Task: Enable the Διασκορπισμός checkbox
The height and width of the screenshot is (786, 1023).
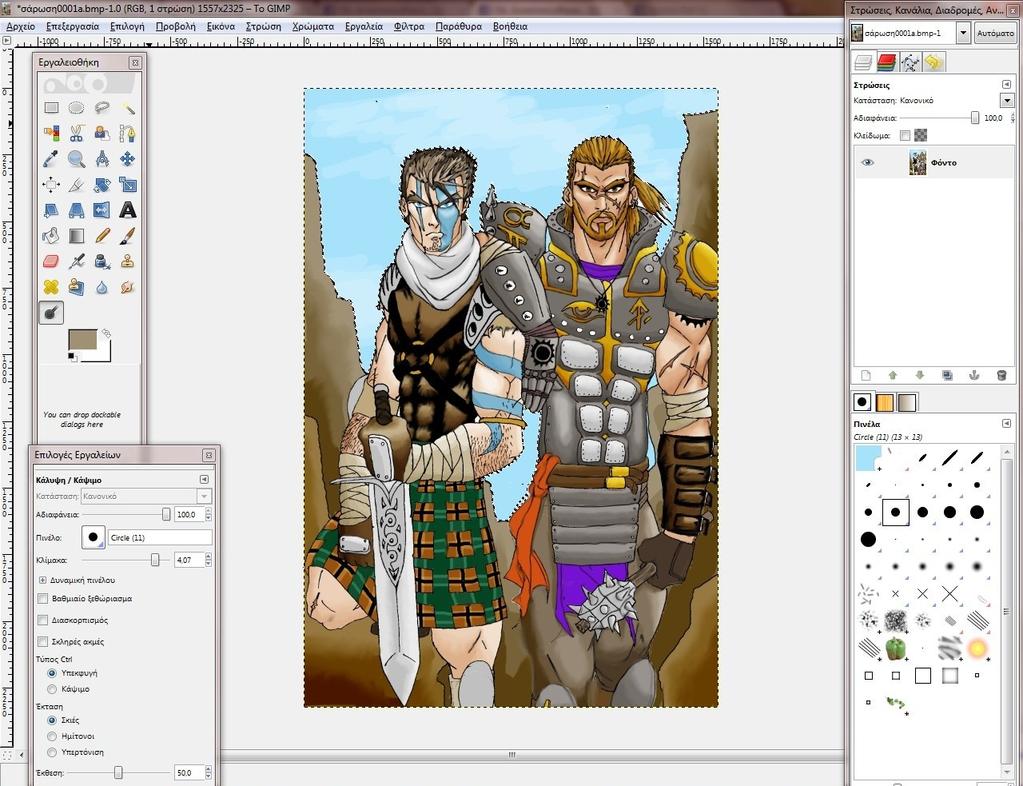Action: point(43,620)
